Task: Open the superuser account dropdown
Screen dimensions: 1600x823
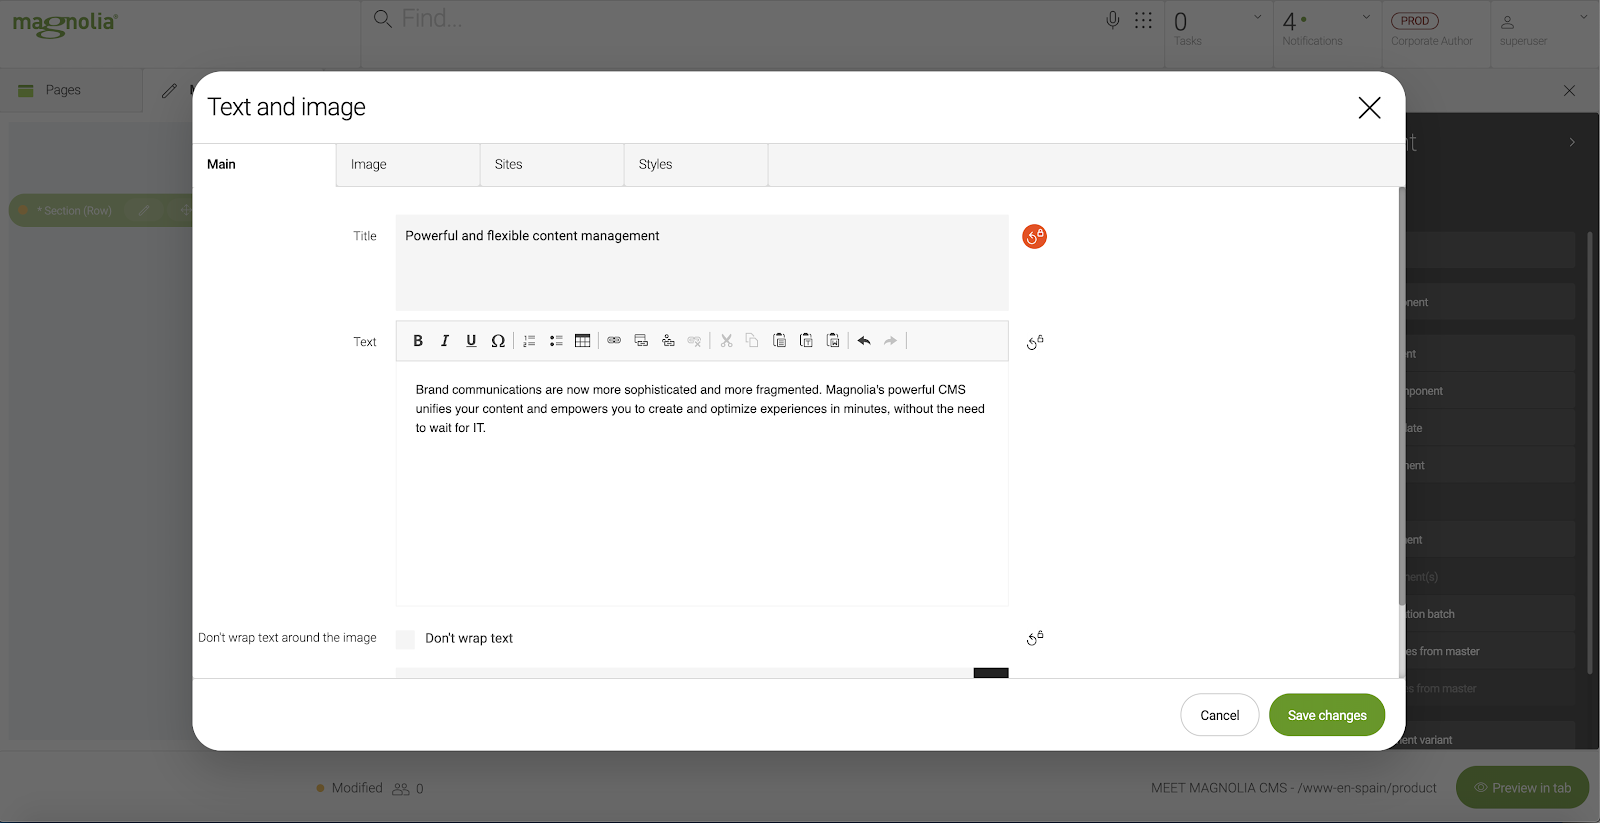Action: (1582, 17)
